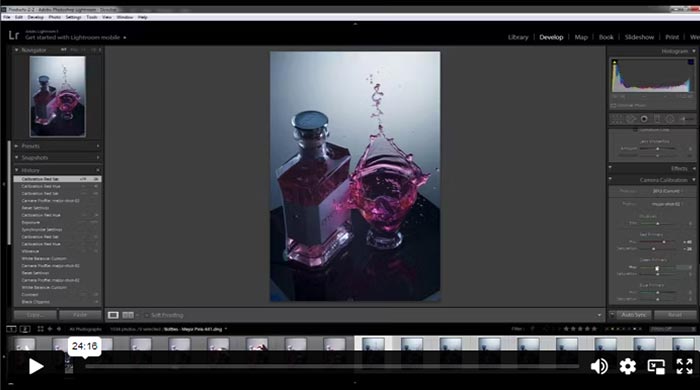Click the main window display icon 1

pyautogui.click(x=11, y=329)
